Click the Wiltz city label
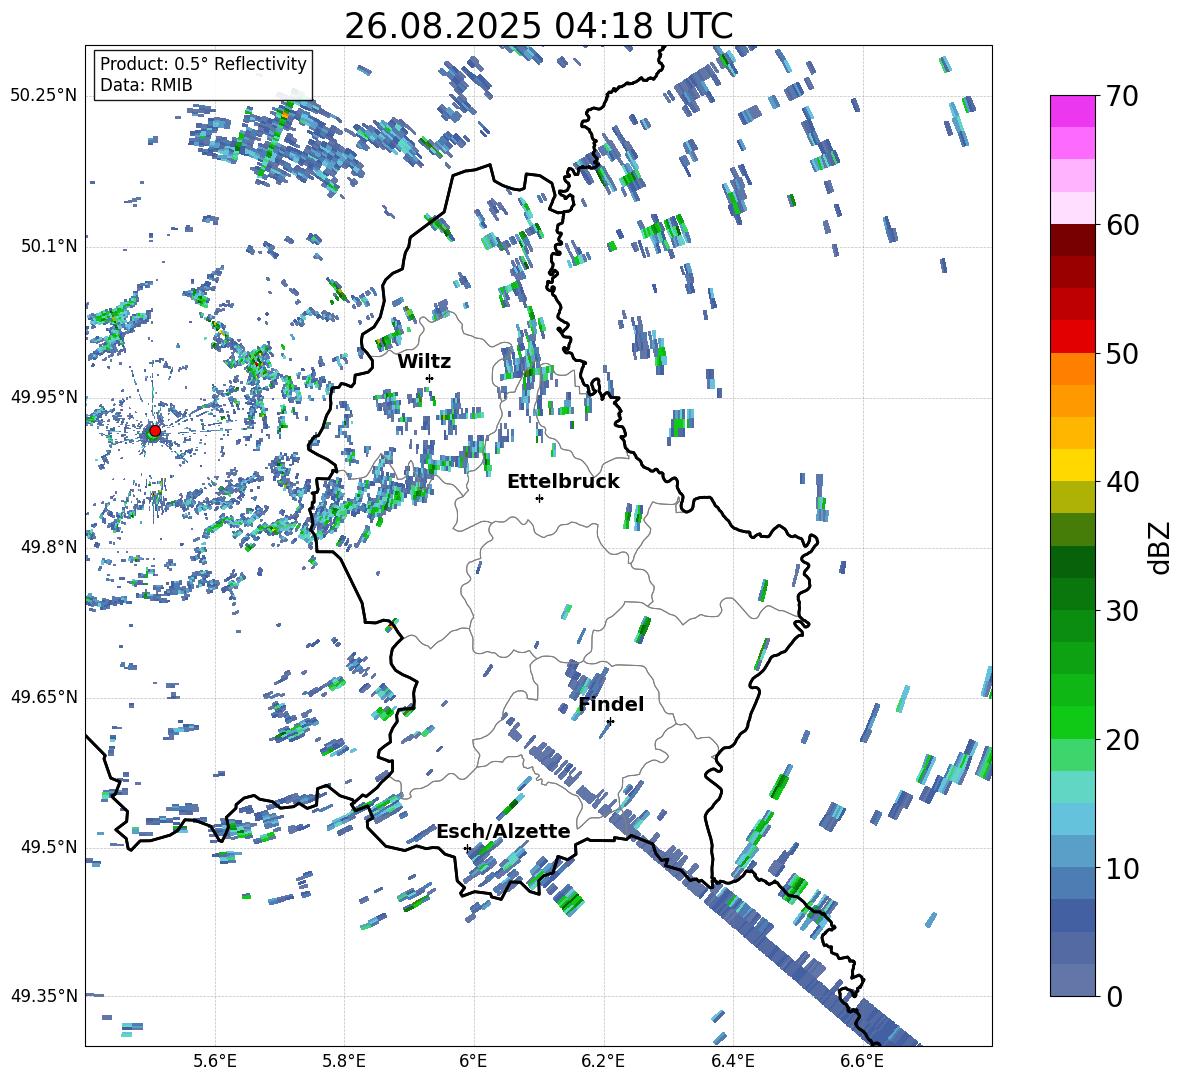 coord(424,362)
